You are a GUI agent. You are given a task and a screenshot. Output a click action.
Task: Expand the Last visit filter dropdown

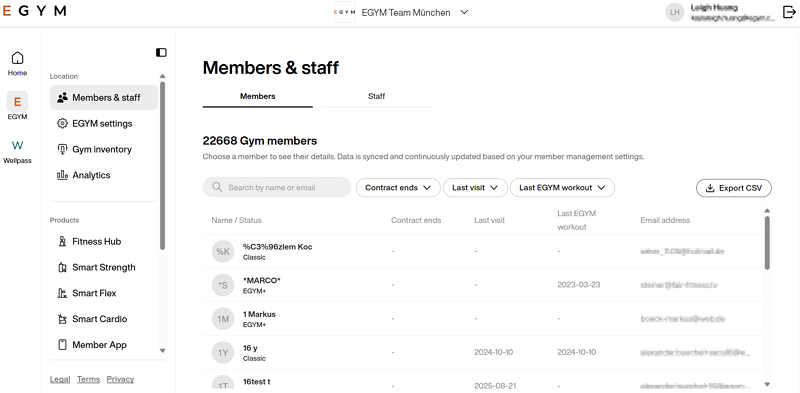tap(475, 188)
